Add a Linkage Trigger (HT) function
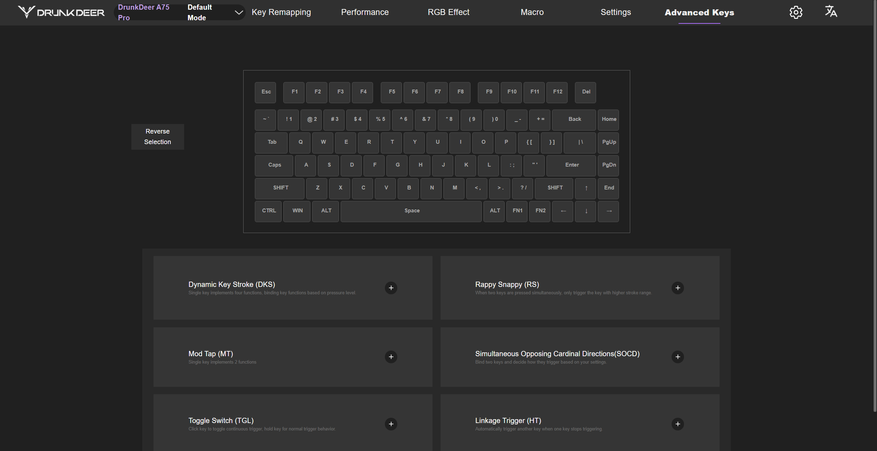Image resolution: width=877 pixels, height=451 pixels. coord(677,424)
